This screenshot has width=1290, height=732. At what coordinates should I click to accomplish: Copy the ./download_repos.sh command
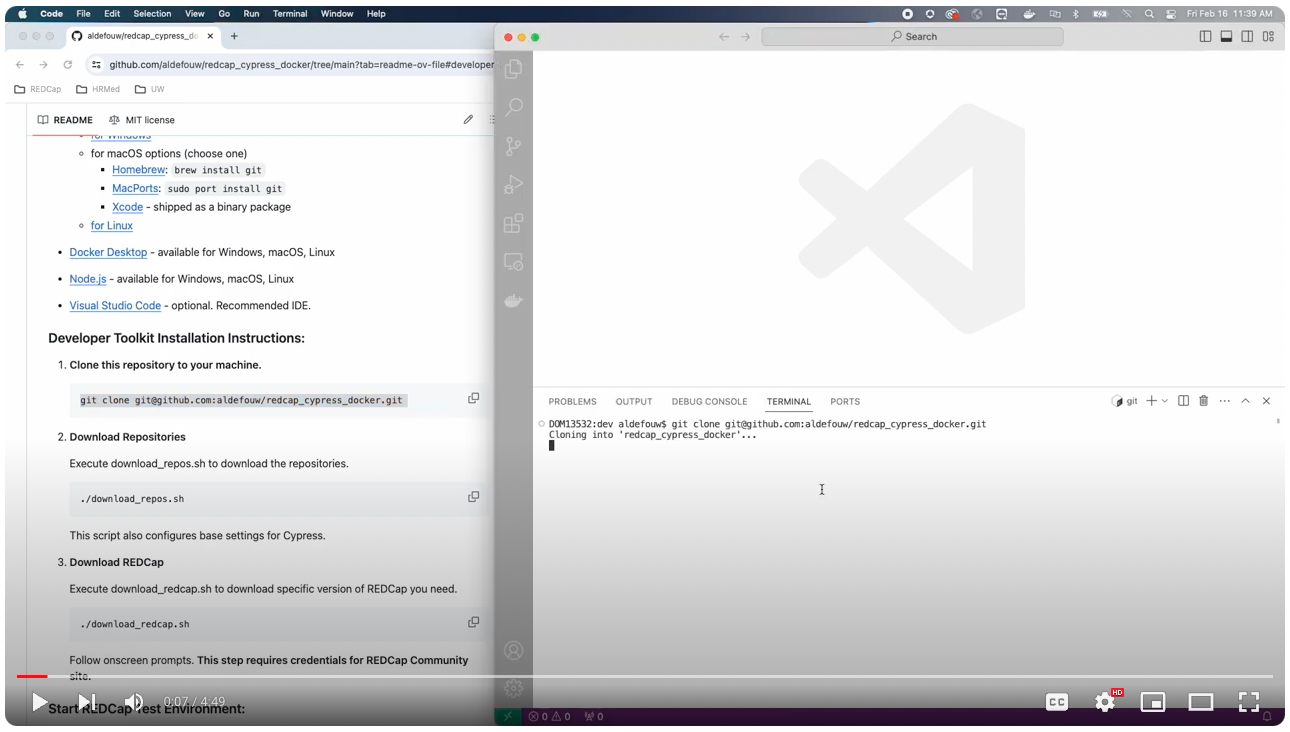(474, 497)
